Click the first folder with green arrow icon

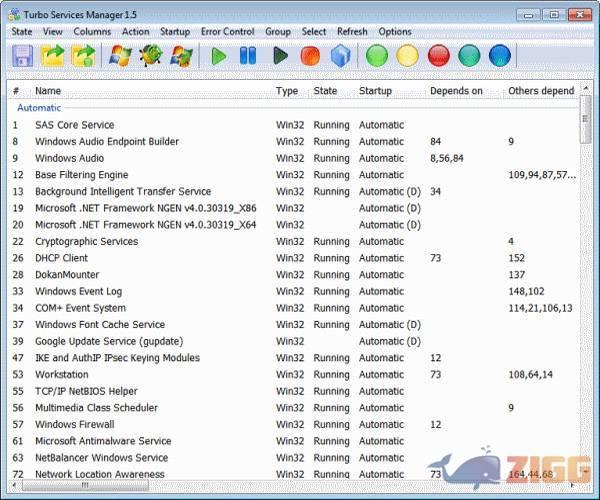pyautogui.click(x=52, y=56)
